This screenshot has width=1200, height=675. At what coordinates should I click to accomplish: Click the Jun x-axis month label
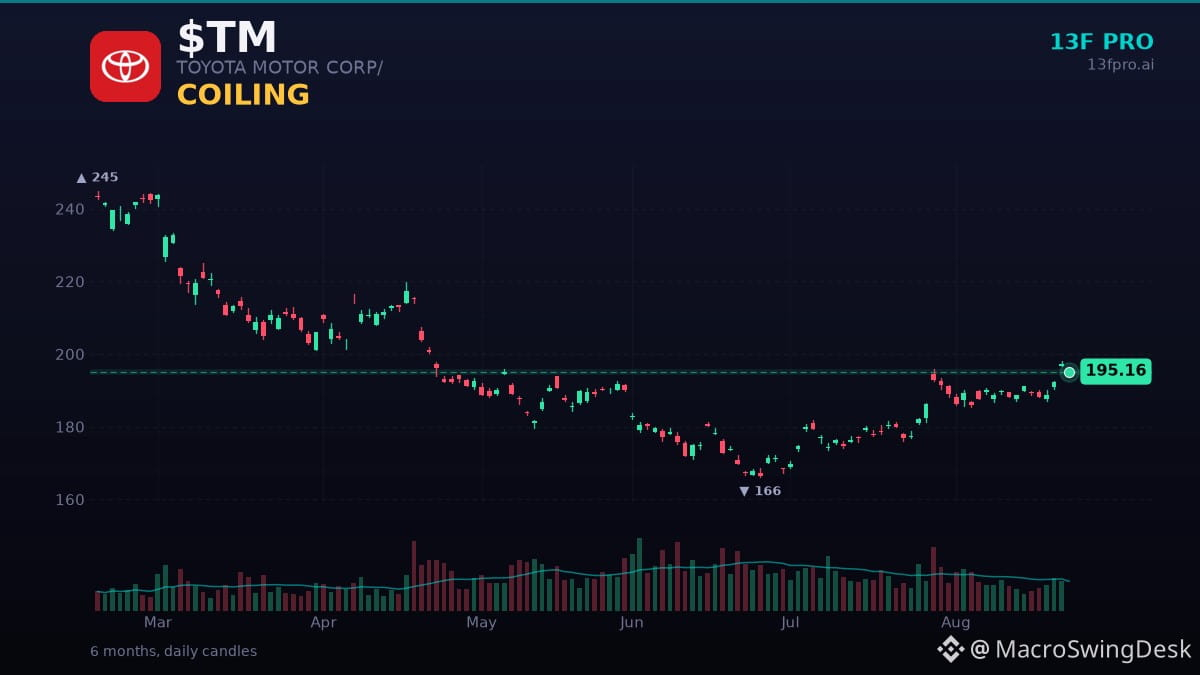pos(631,622)
